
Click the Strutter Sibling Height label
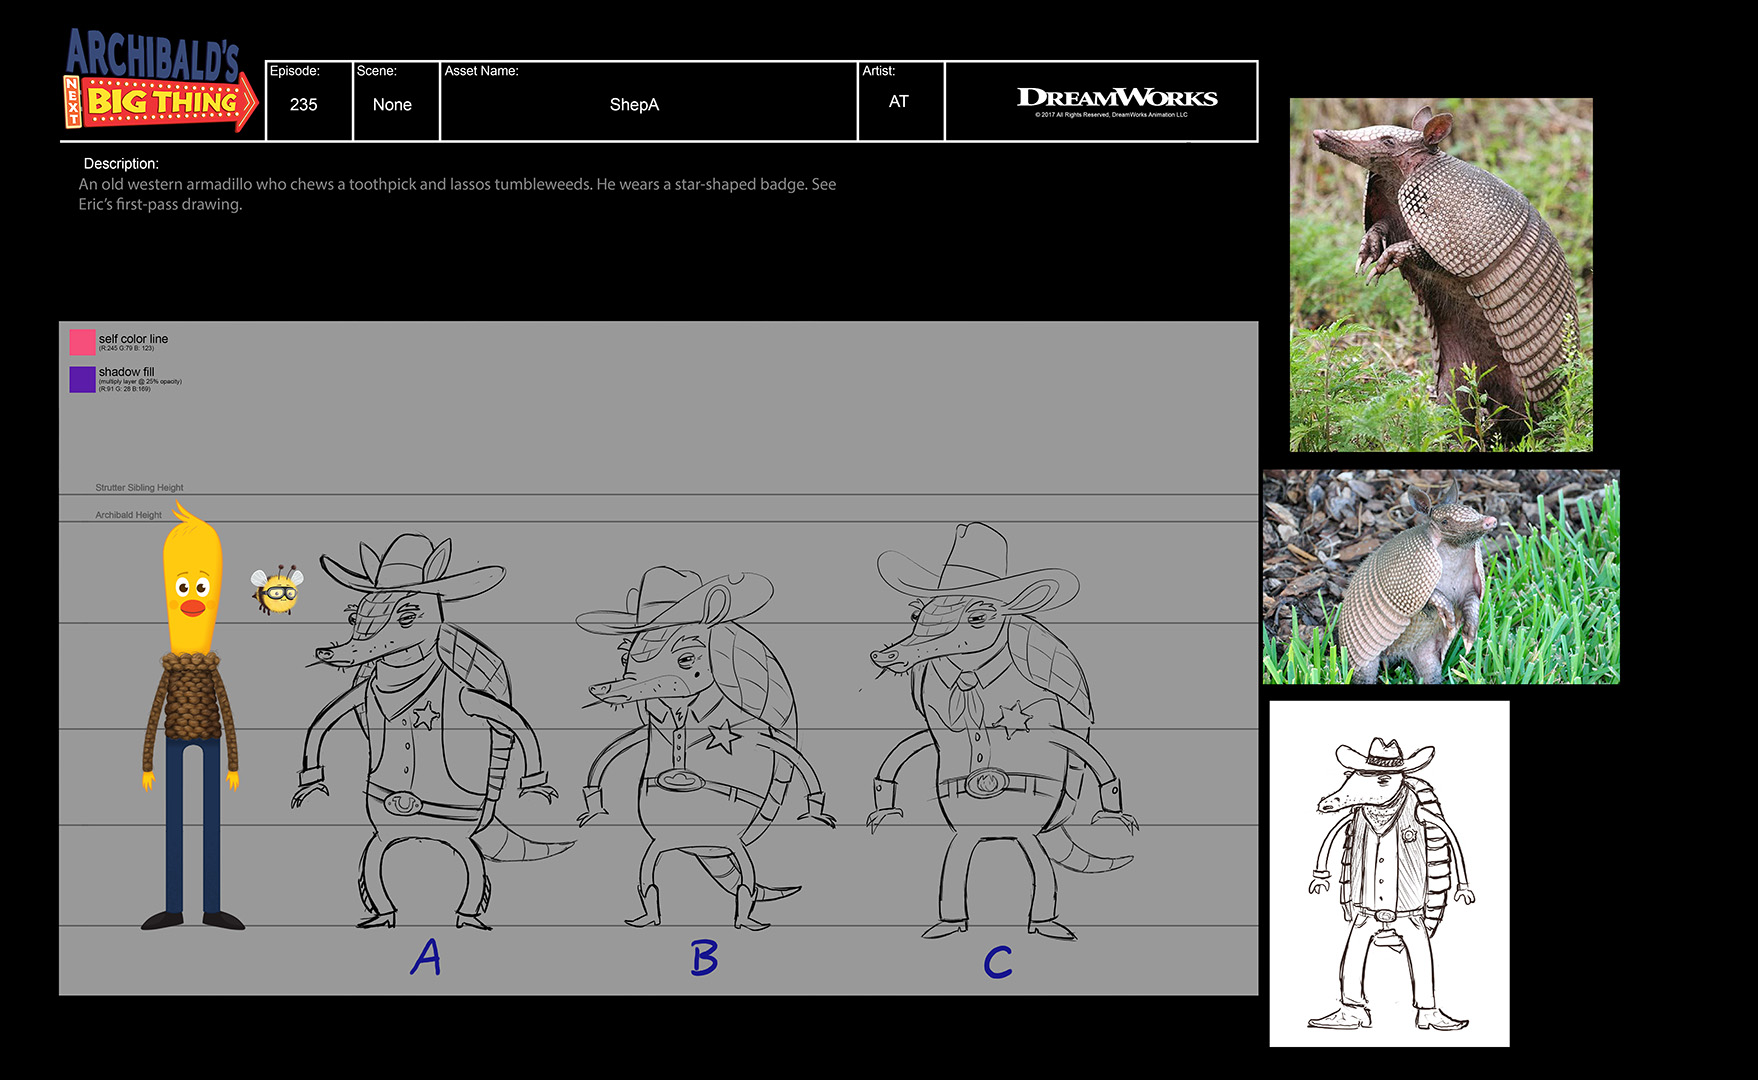point(139,488)
